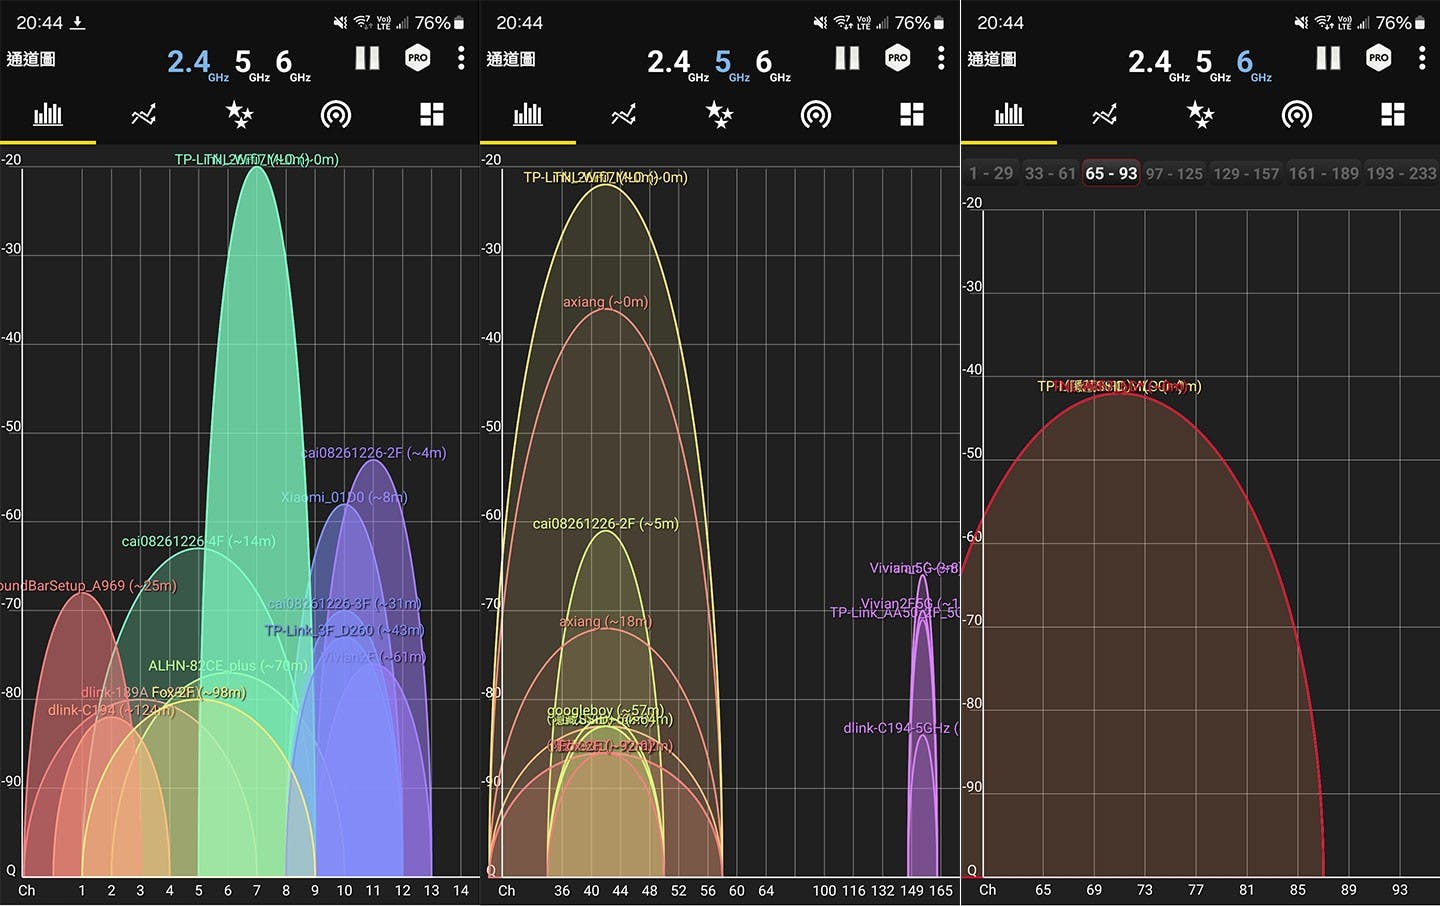Viewport: 1440px width, 906px height.
Task: Pause scanning in the 2.4 GHz channel screen
Action: [367, 59]
